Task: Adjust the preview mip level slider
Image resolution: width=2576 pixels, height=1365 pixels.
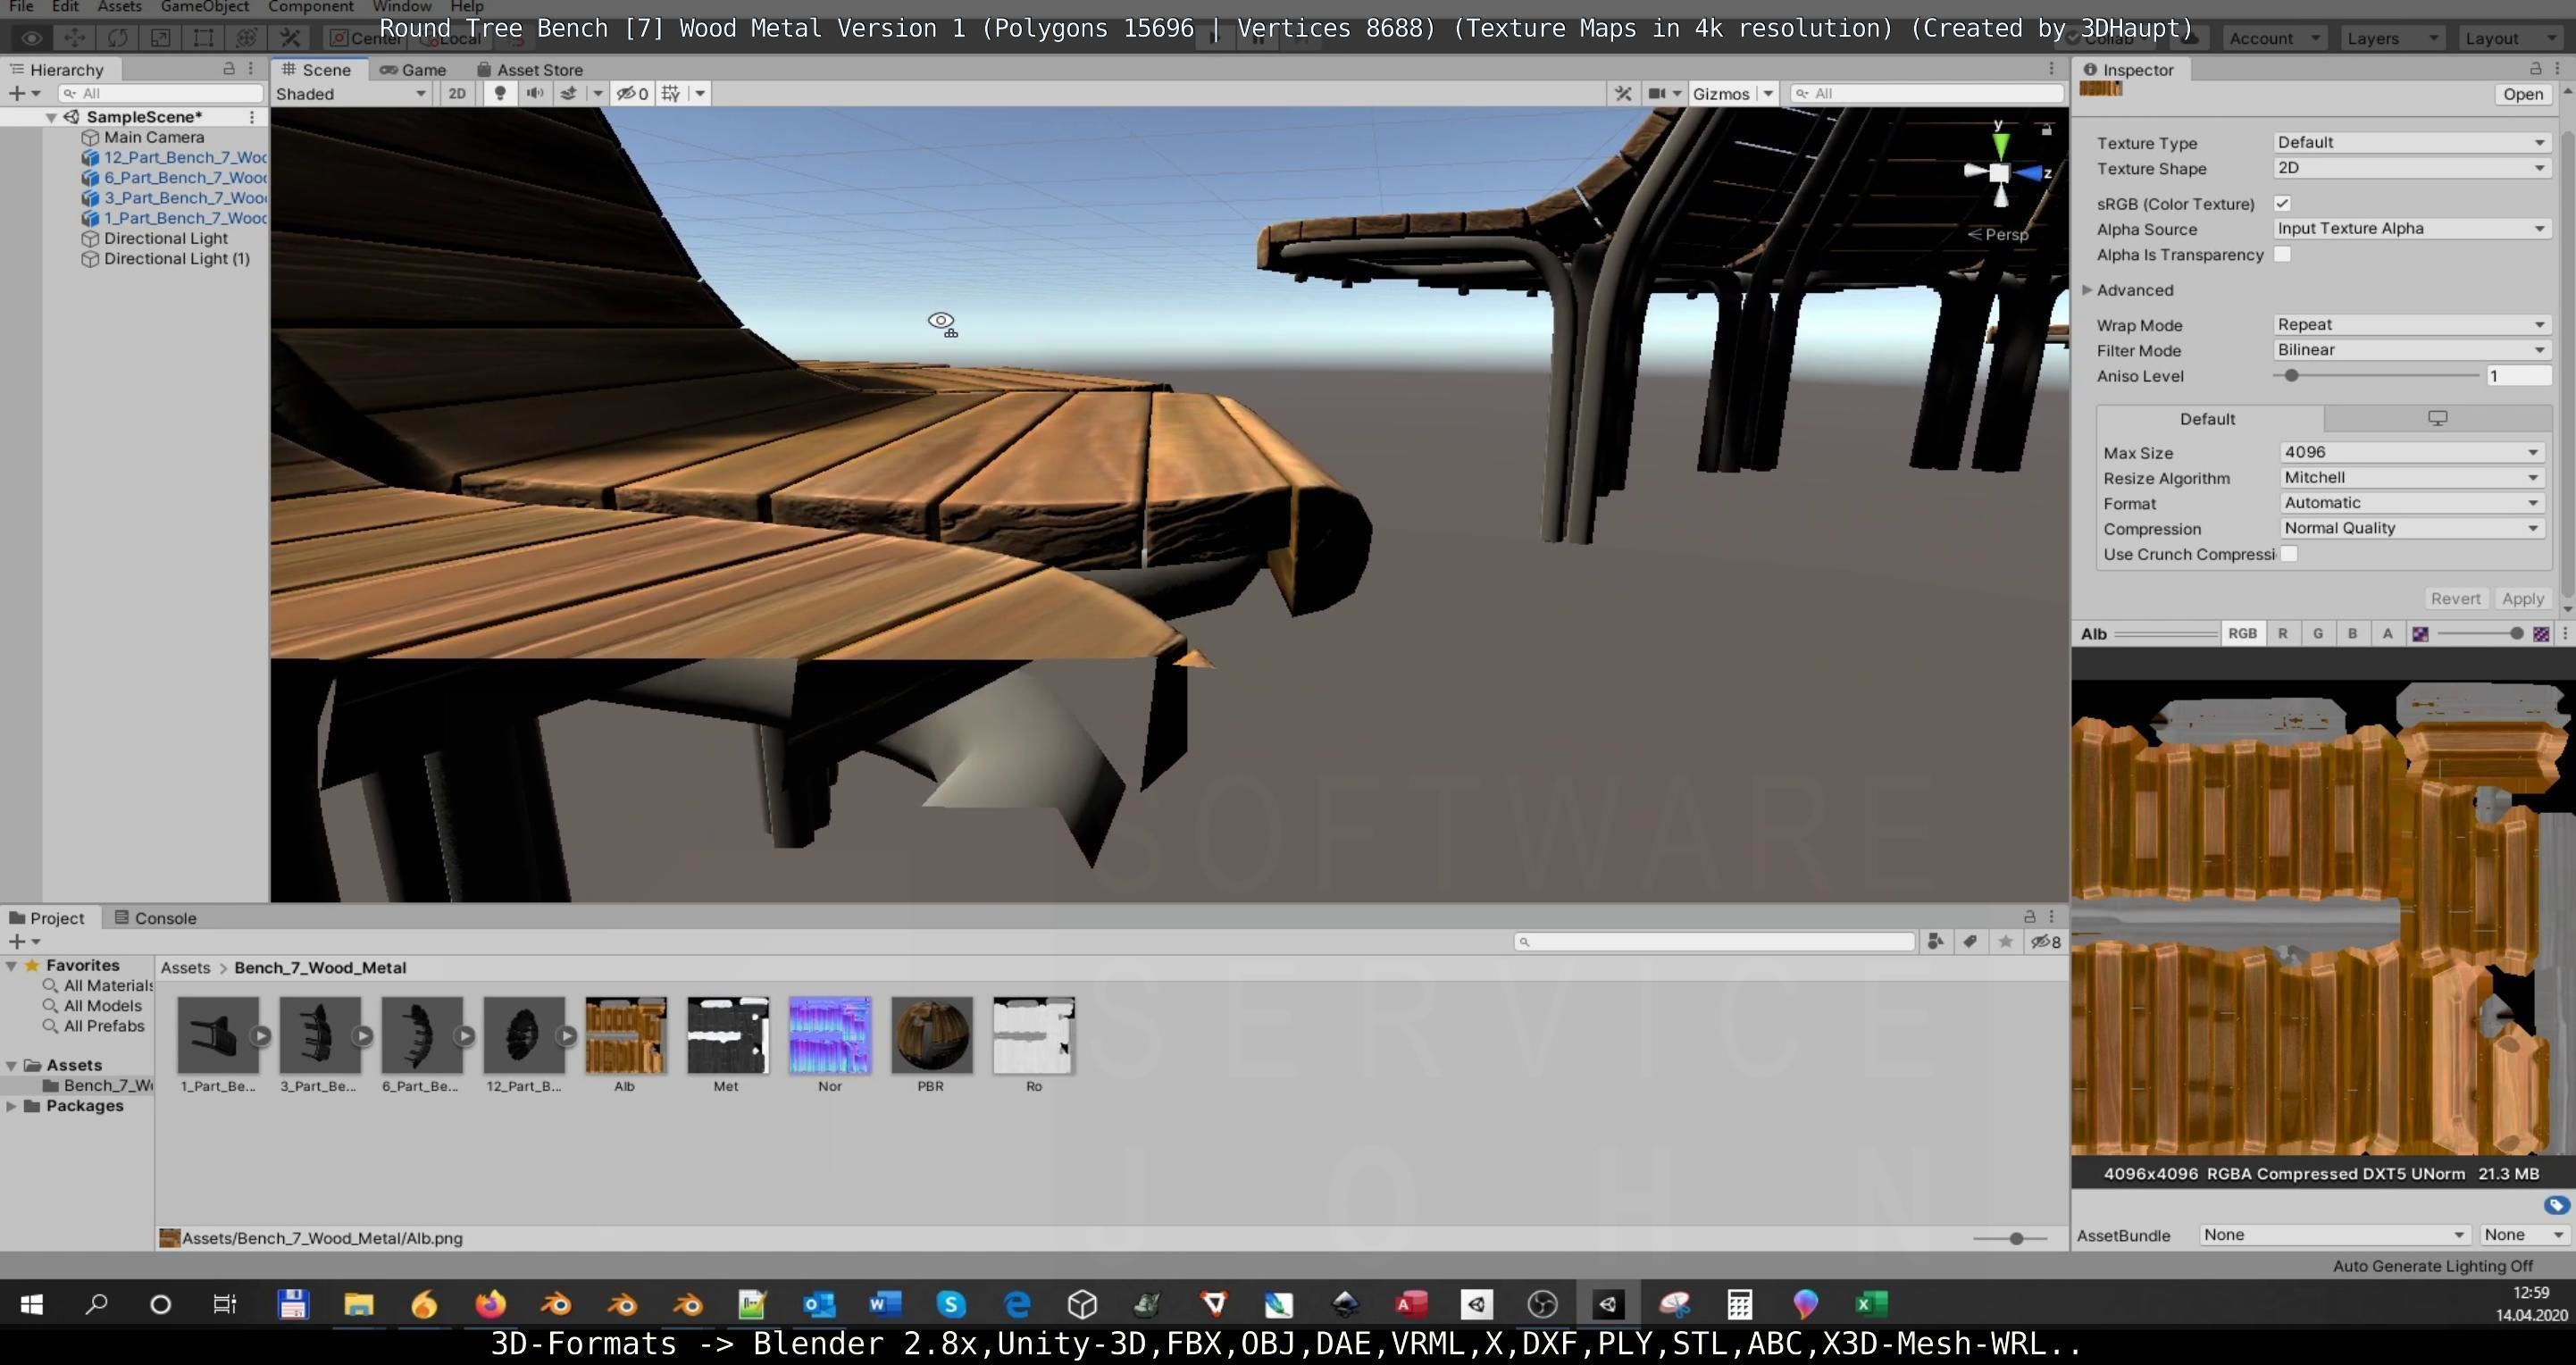Action: (x=2479, y=633)
